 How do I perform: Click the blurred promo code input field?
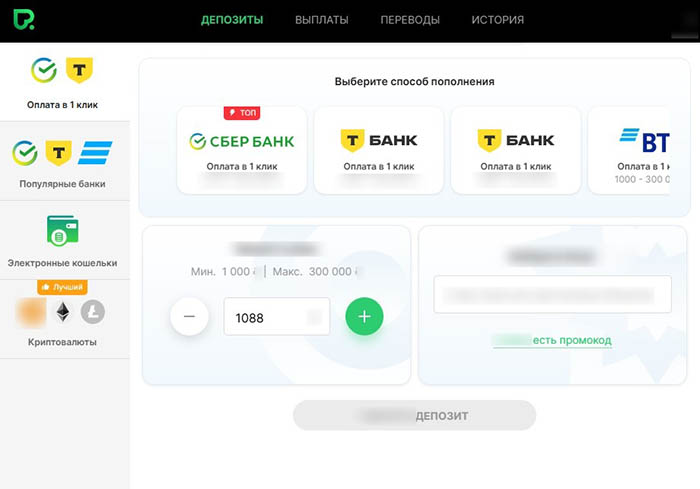(x=552, y=295)
